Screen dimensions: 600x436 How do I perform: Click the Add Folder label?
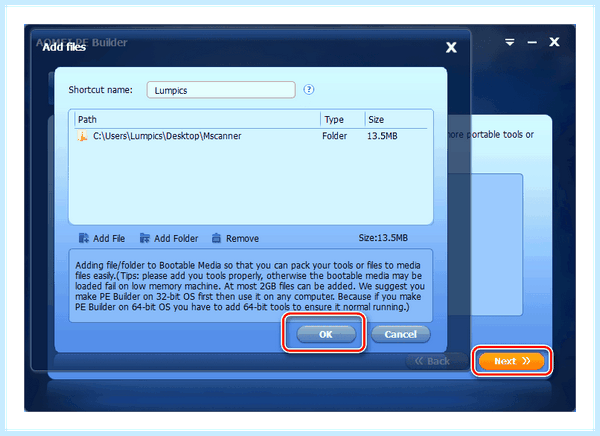point(176,238)
